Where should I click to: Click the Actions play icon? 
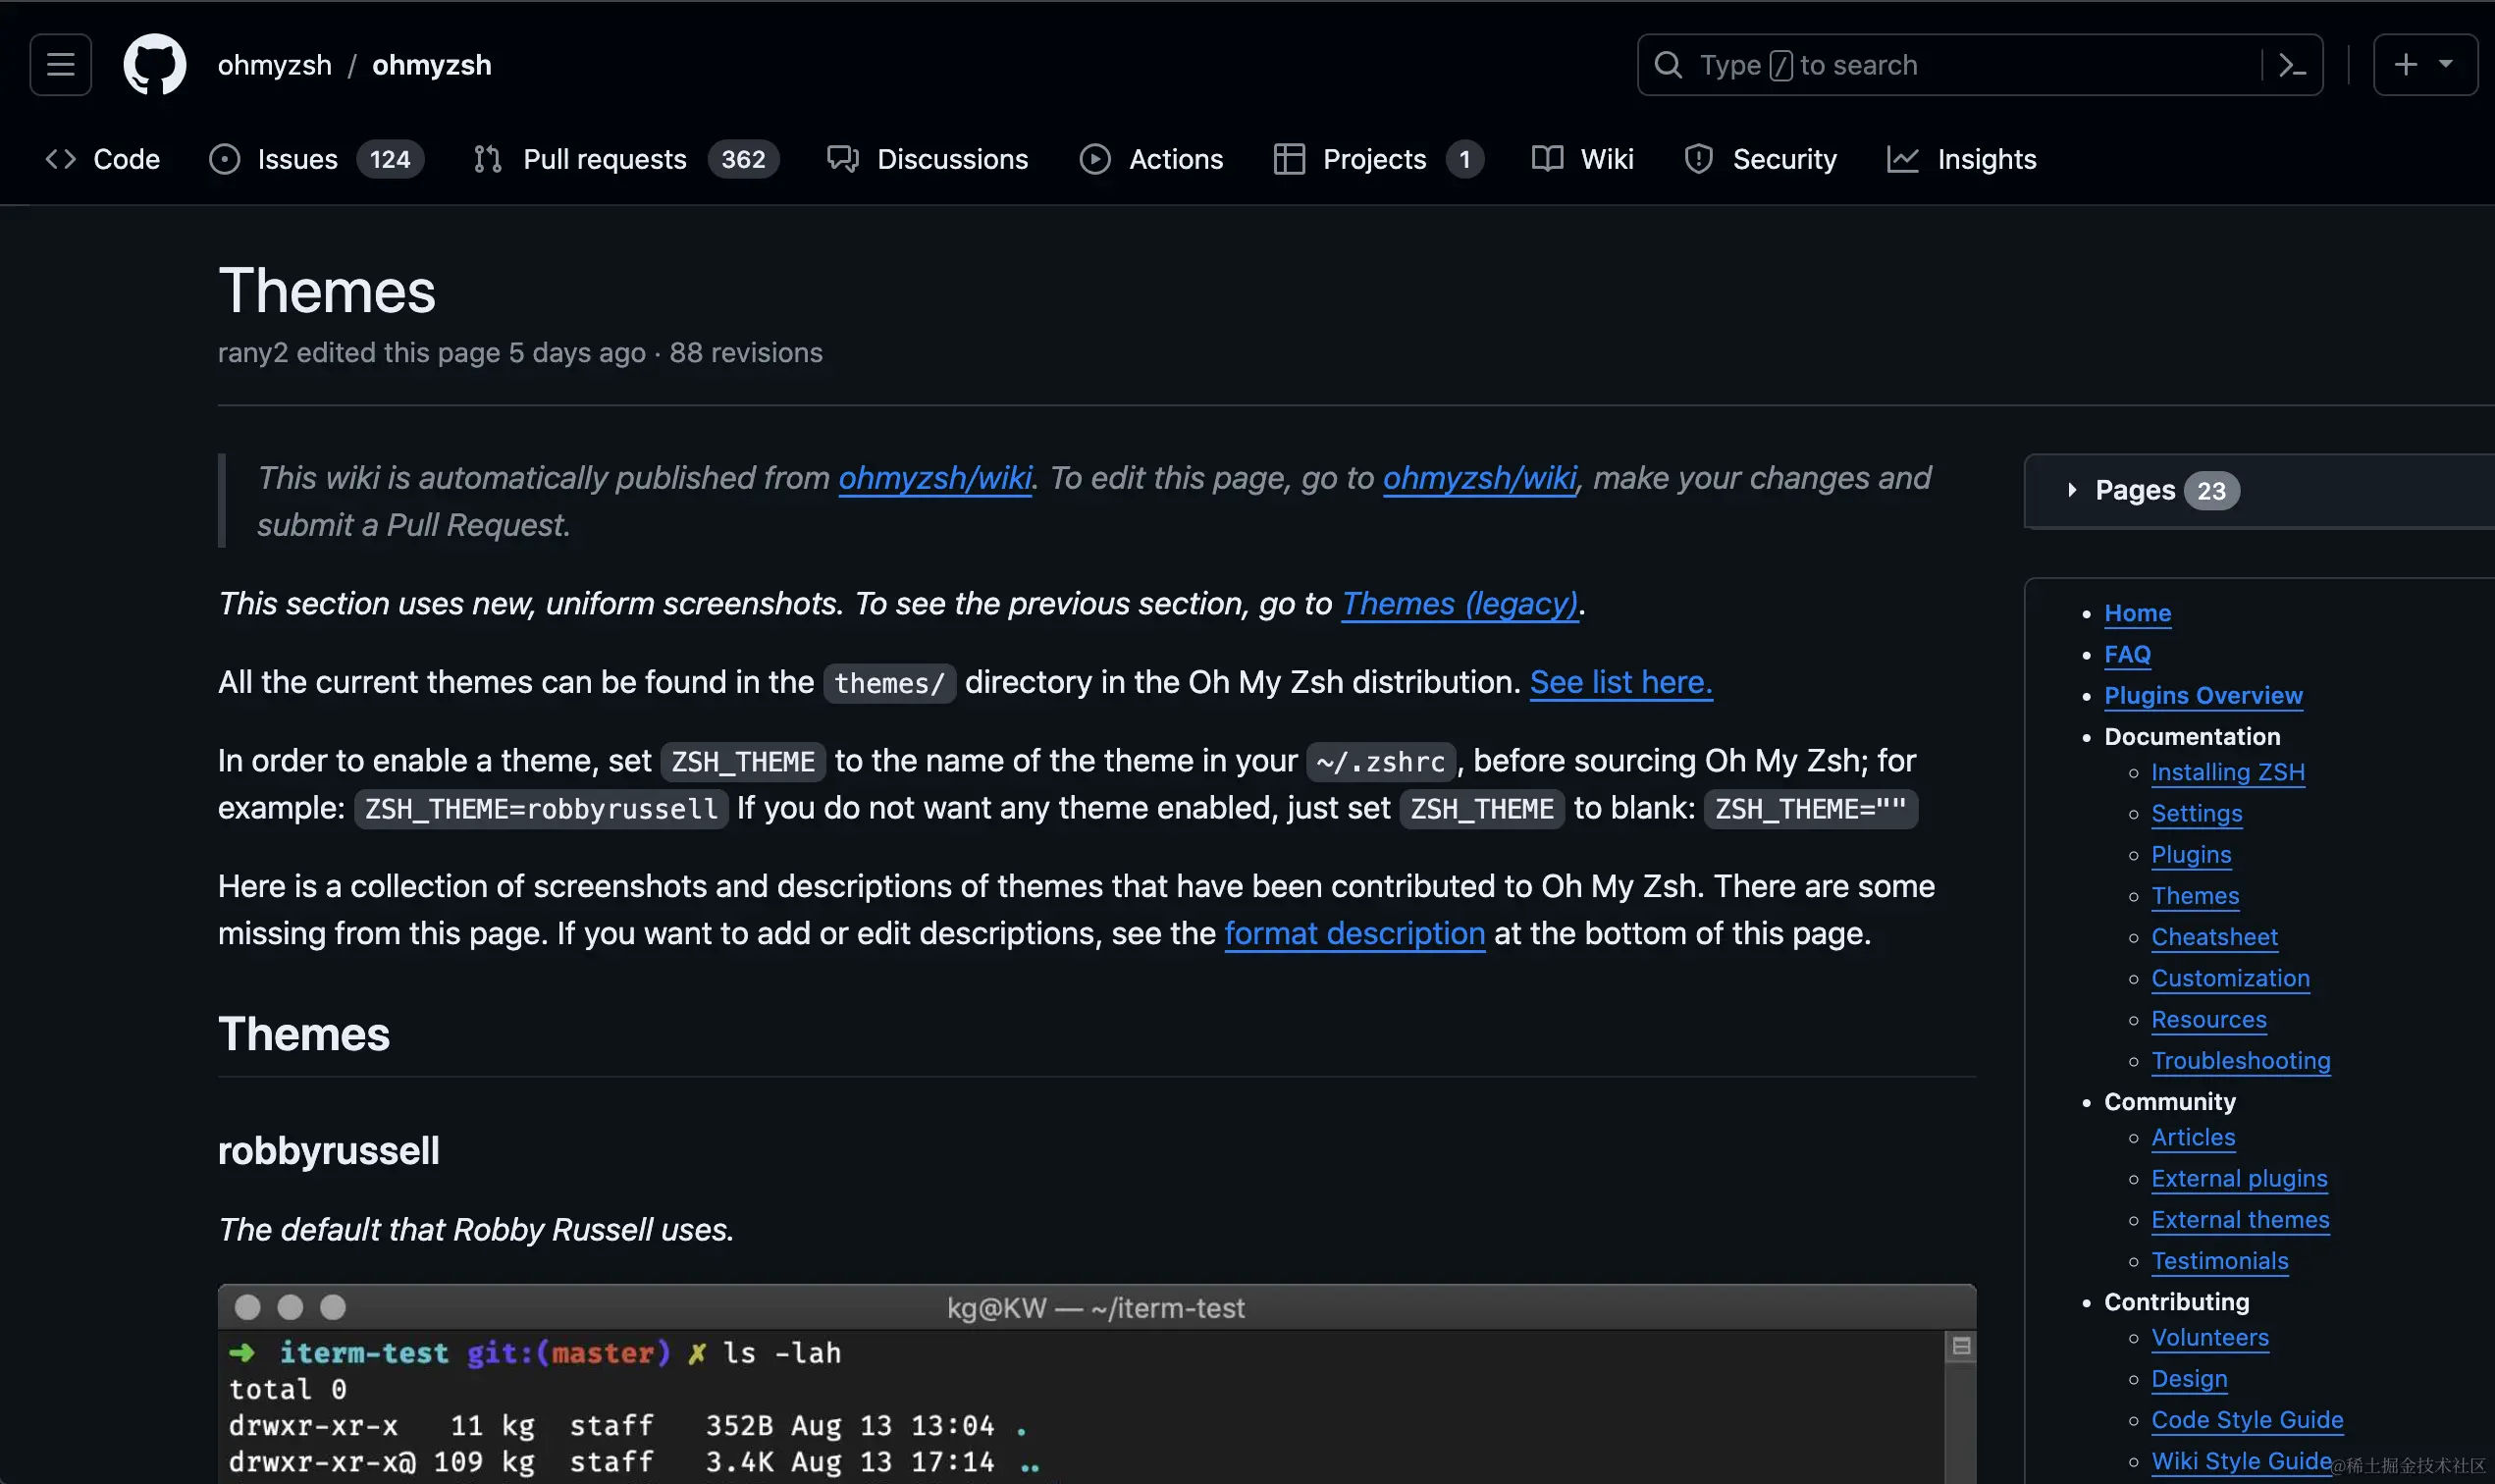[1095, 159]
